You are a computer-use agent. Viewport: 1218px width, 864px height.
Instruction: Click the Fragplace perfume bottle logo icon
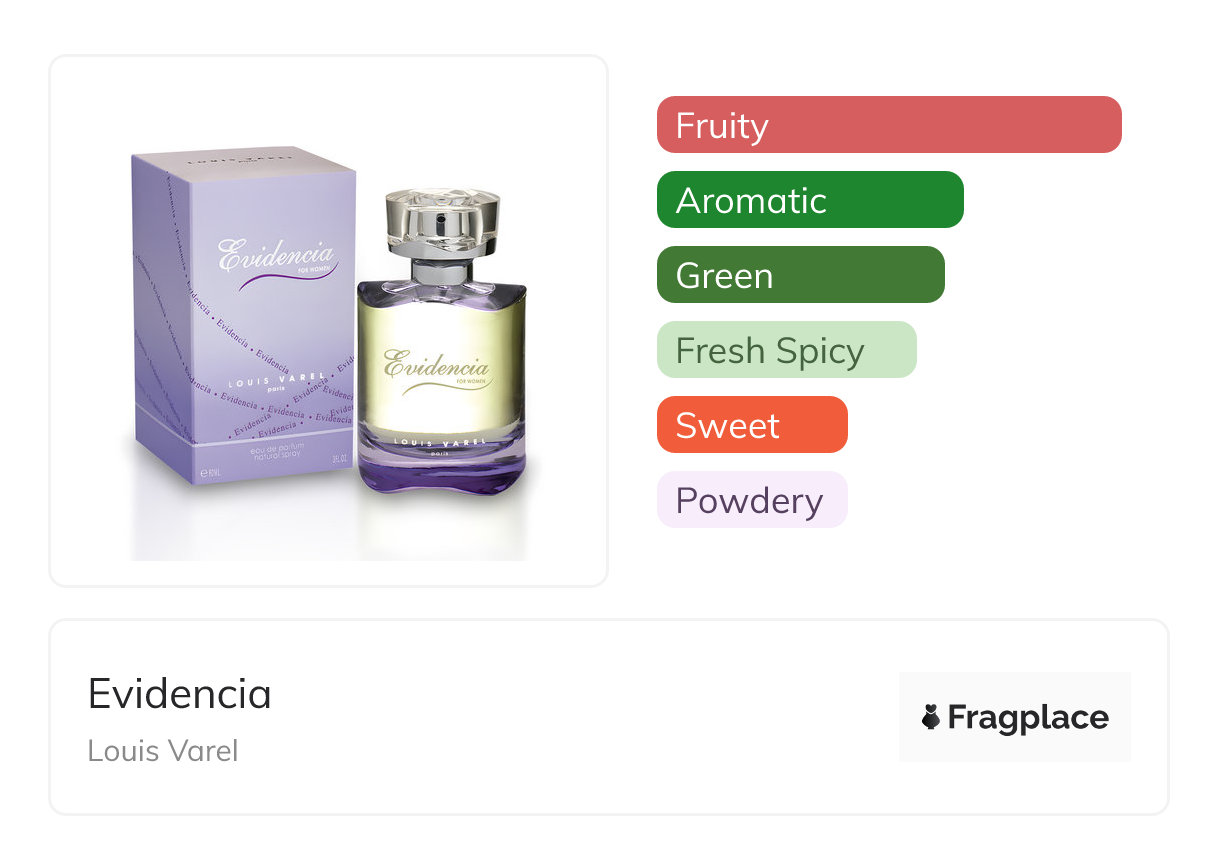tap(931, 717)
